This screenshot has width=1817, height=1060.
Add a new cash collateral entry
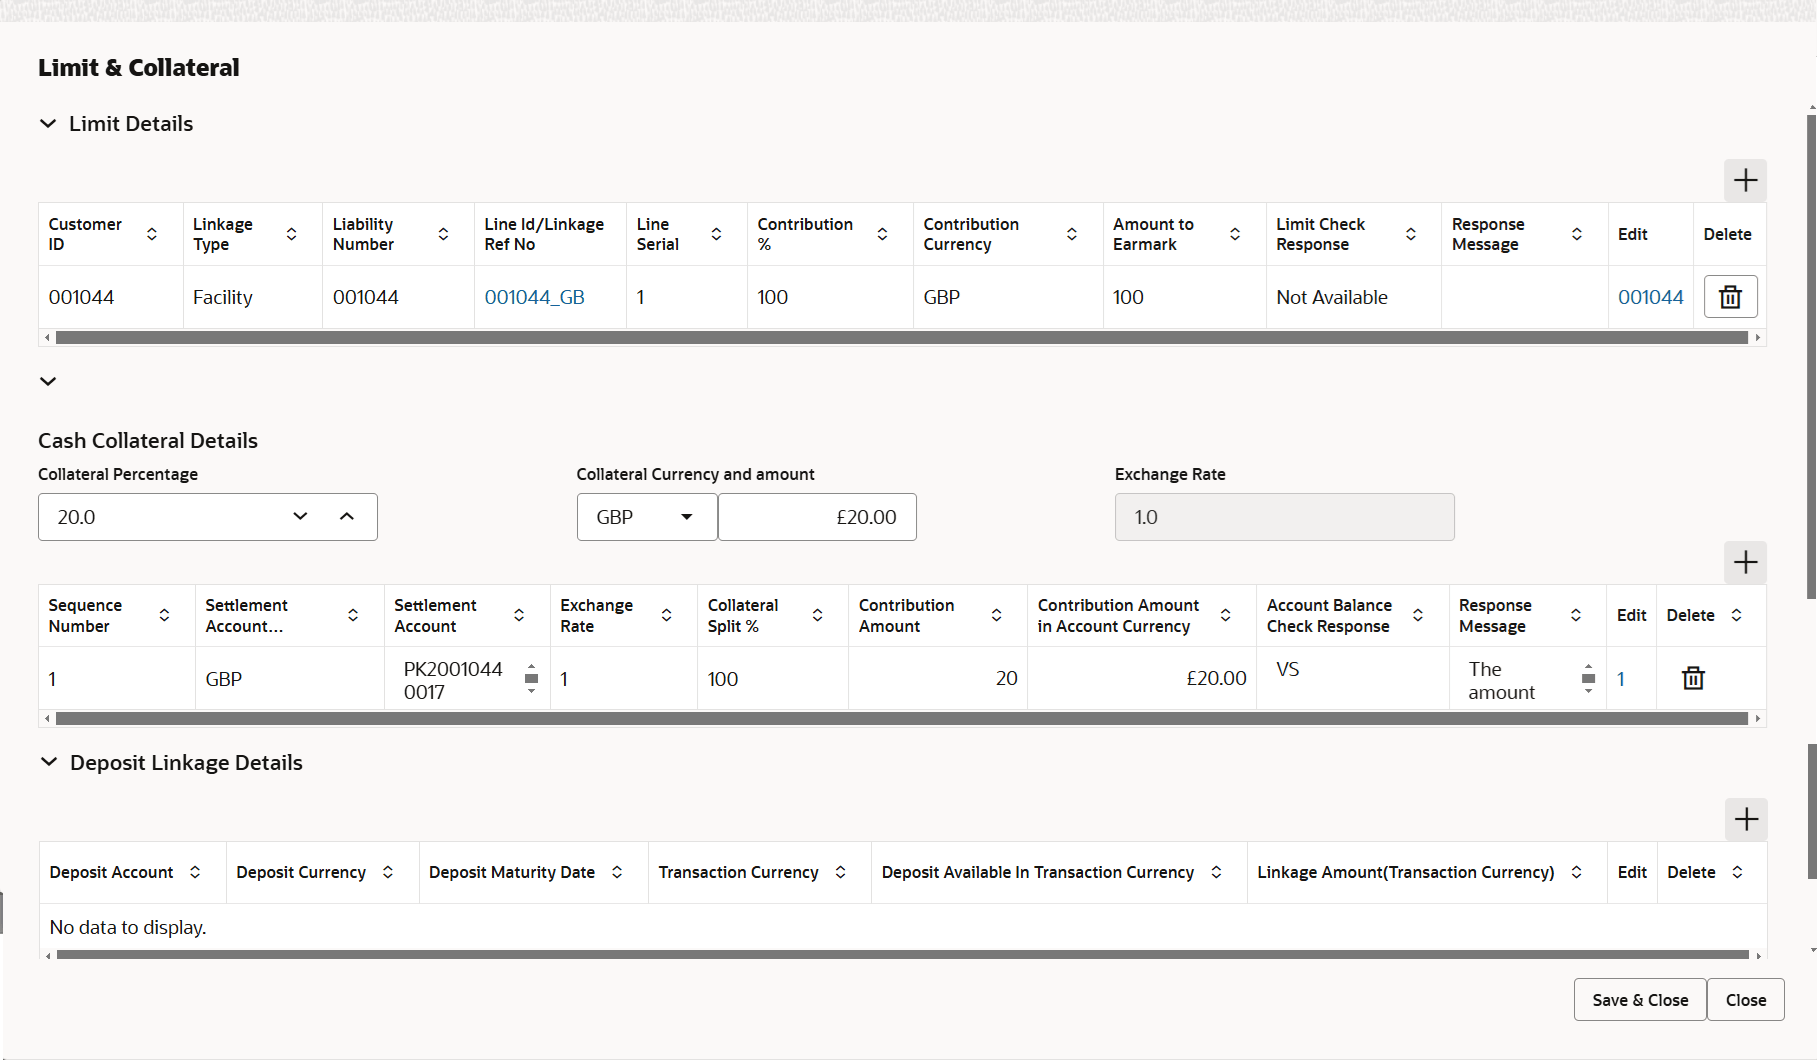1745,562
